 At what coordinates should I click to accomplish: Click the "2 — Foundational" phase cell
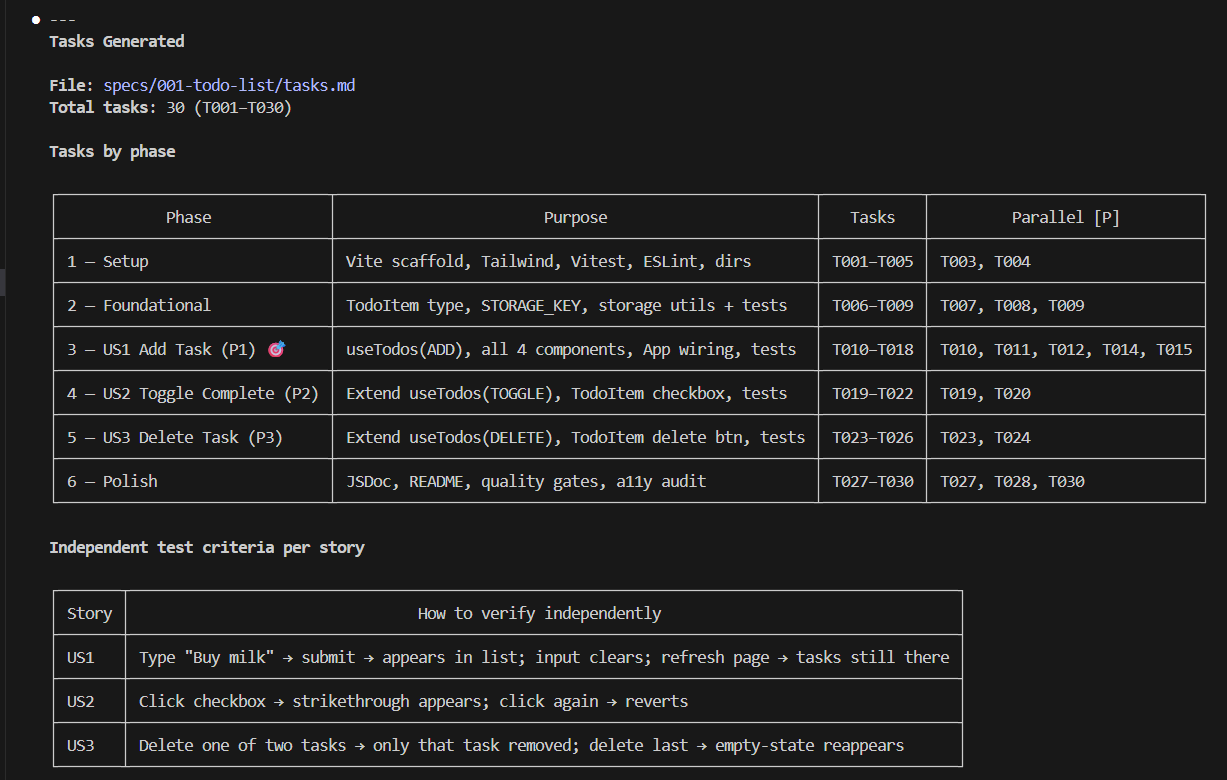[x=139, y=305]
